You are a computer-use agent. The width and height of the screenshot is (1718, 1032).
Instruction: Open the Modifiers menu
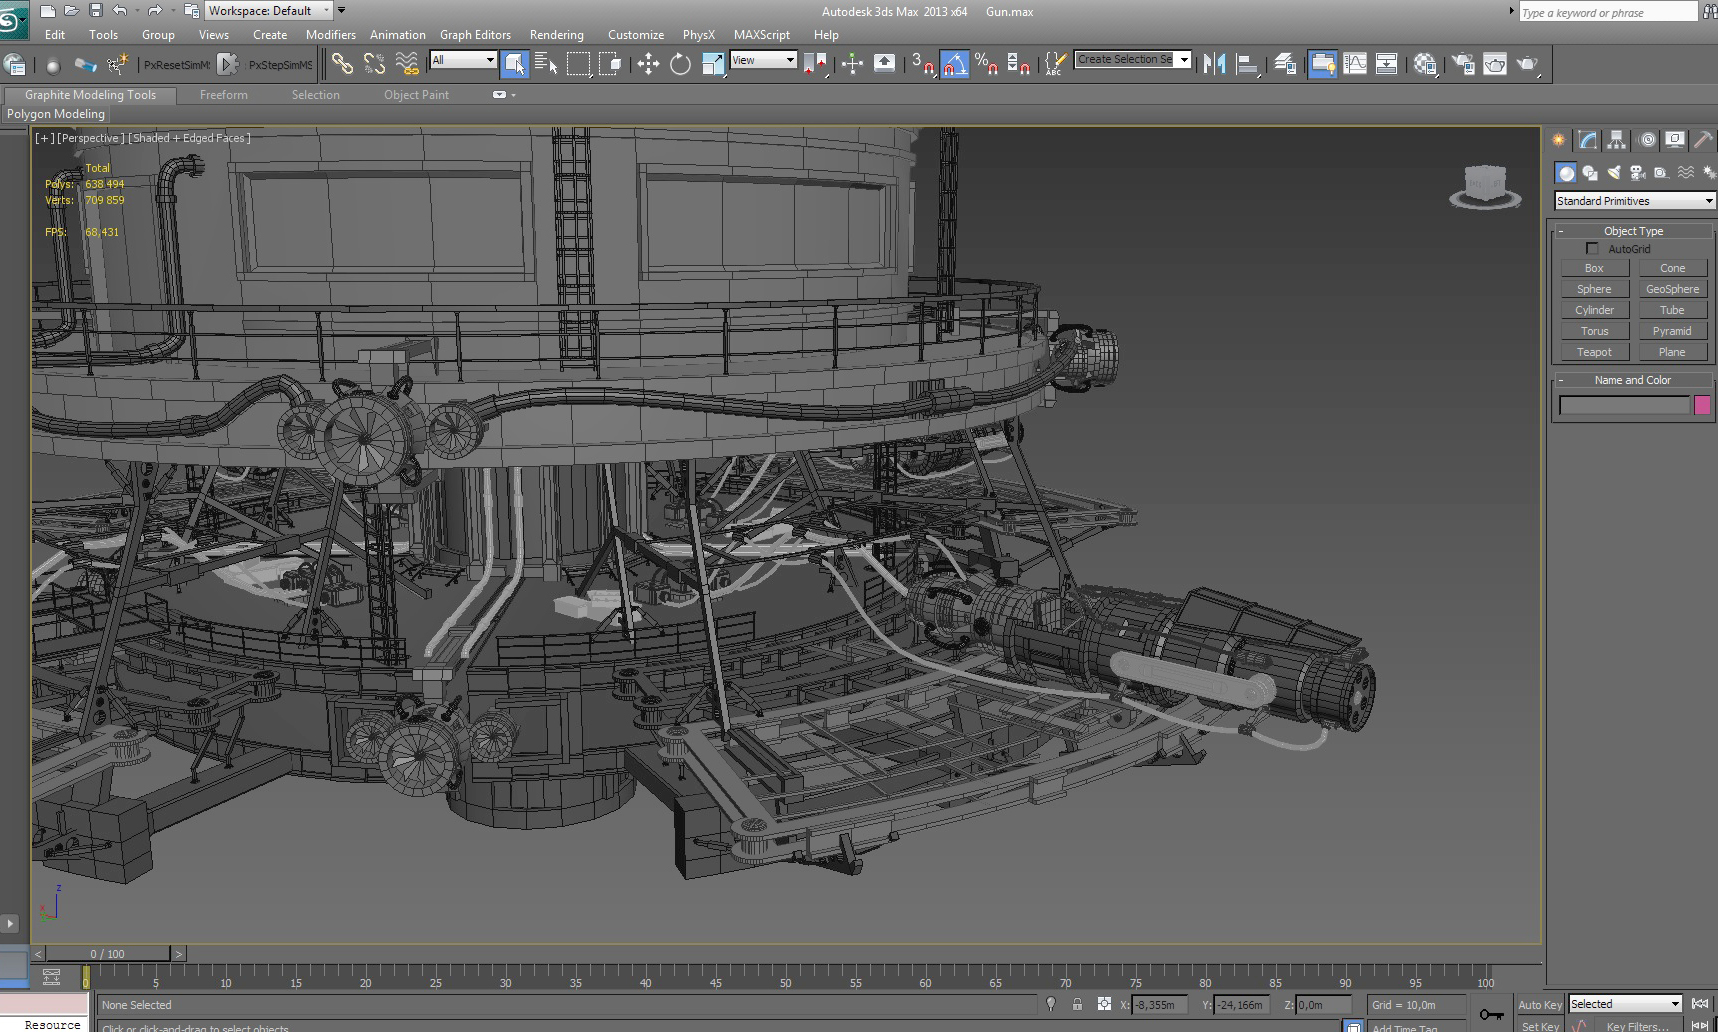tap(330, 35)
